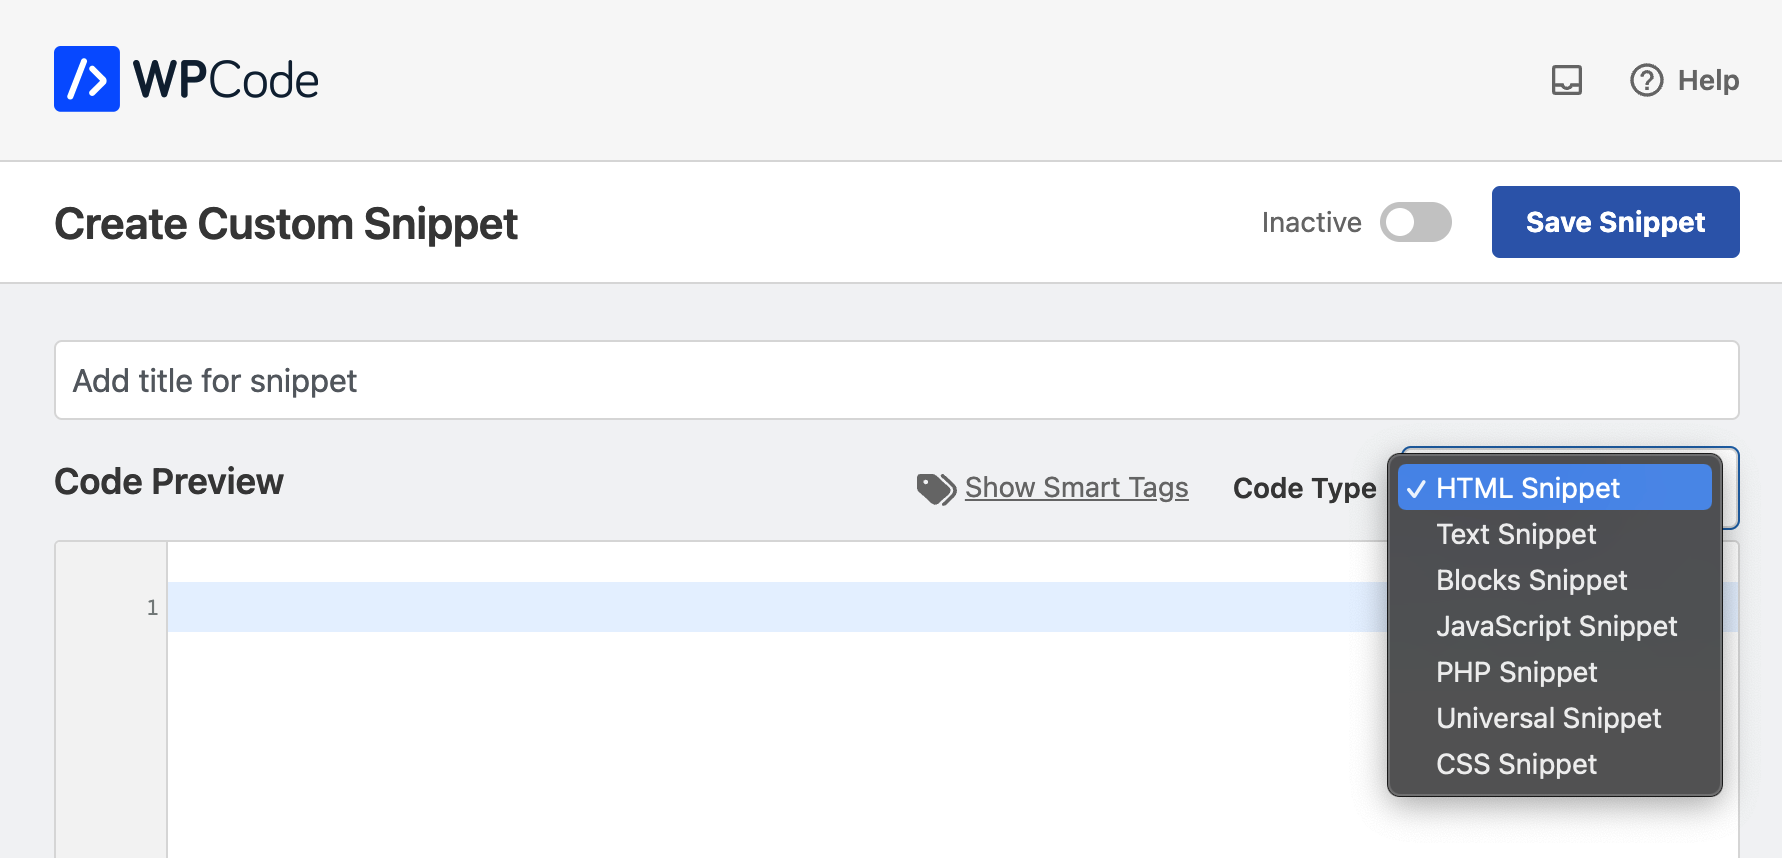Open the inbox notifications icon
The height and width of the screenshot is (858, 1782).
(1567, 80)
